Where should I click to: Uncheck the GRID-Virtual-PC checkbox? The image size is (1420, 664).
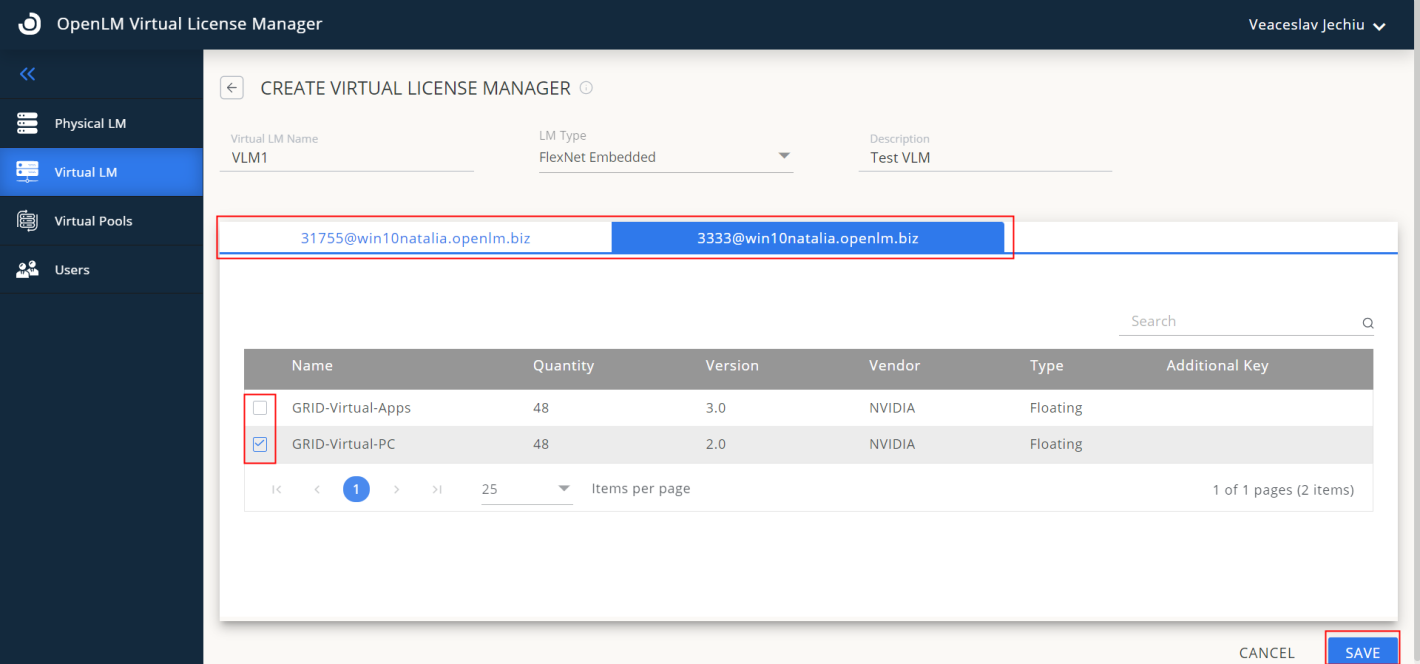260,444
